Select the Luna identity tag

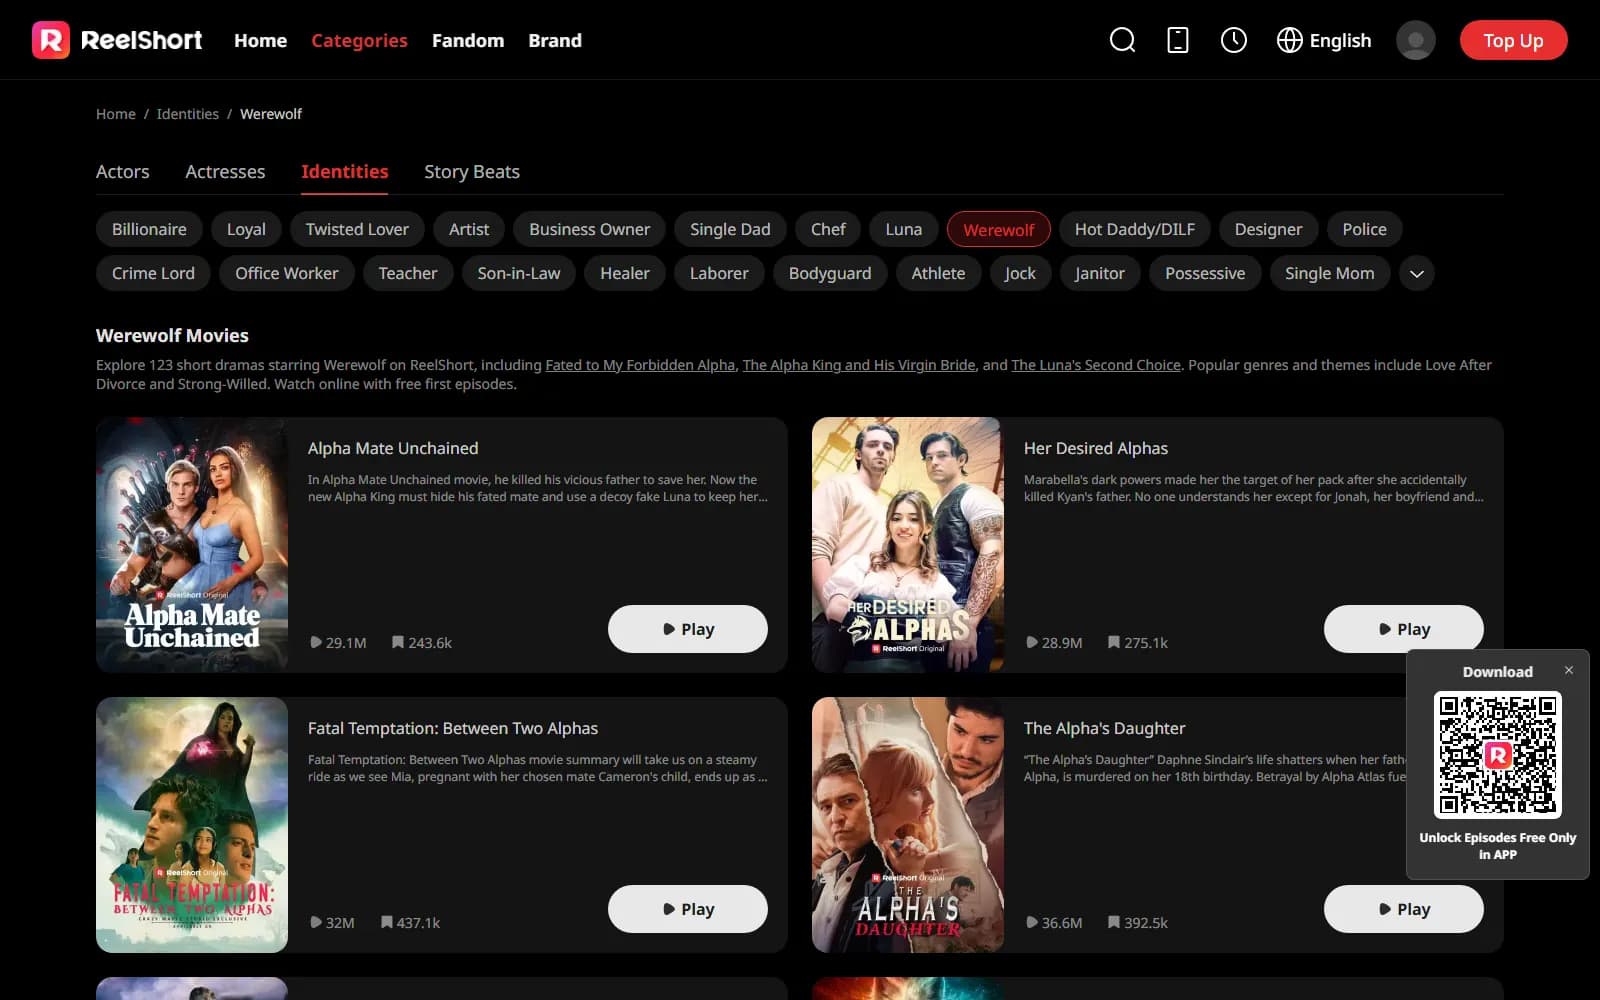tap(904, 229)
